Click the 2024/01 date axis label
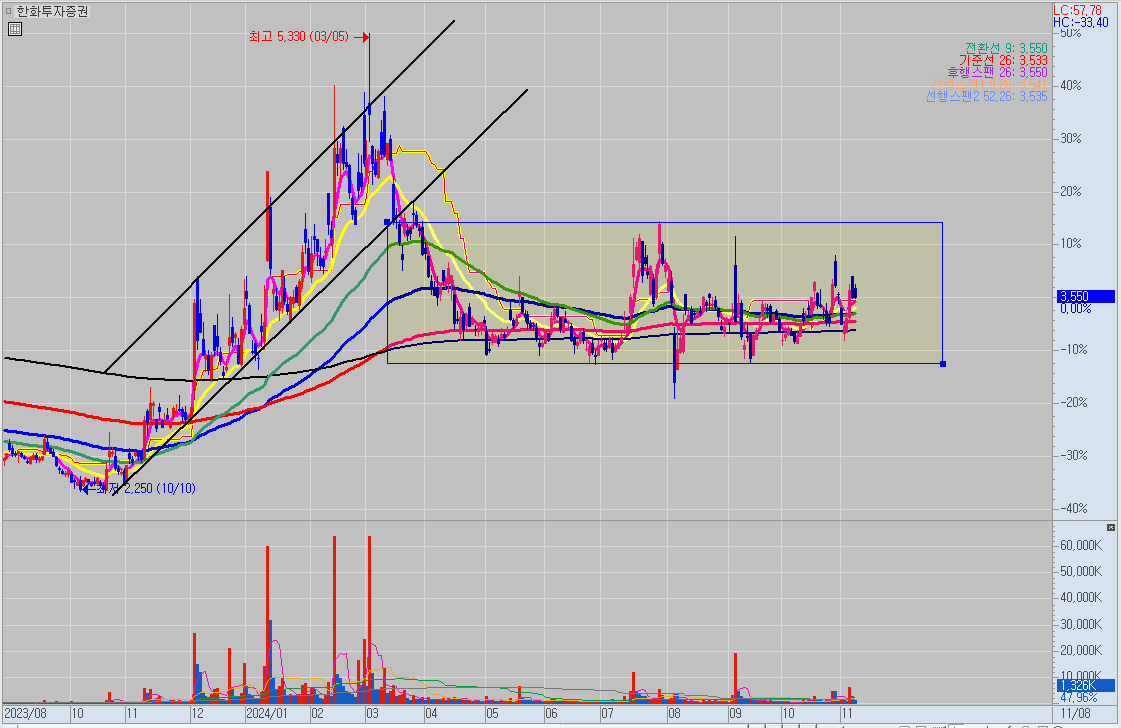1121x728 pixels. [x=267, y=714]
